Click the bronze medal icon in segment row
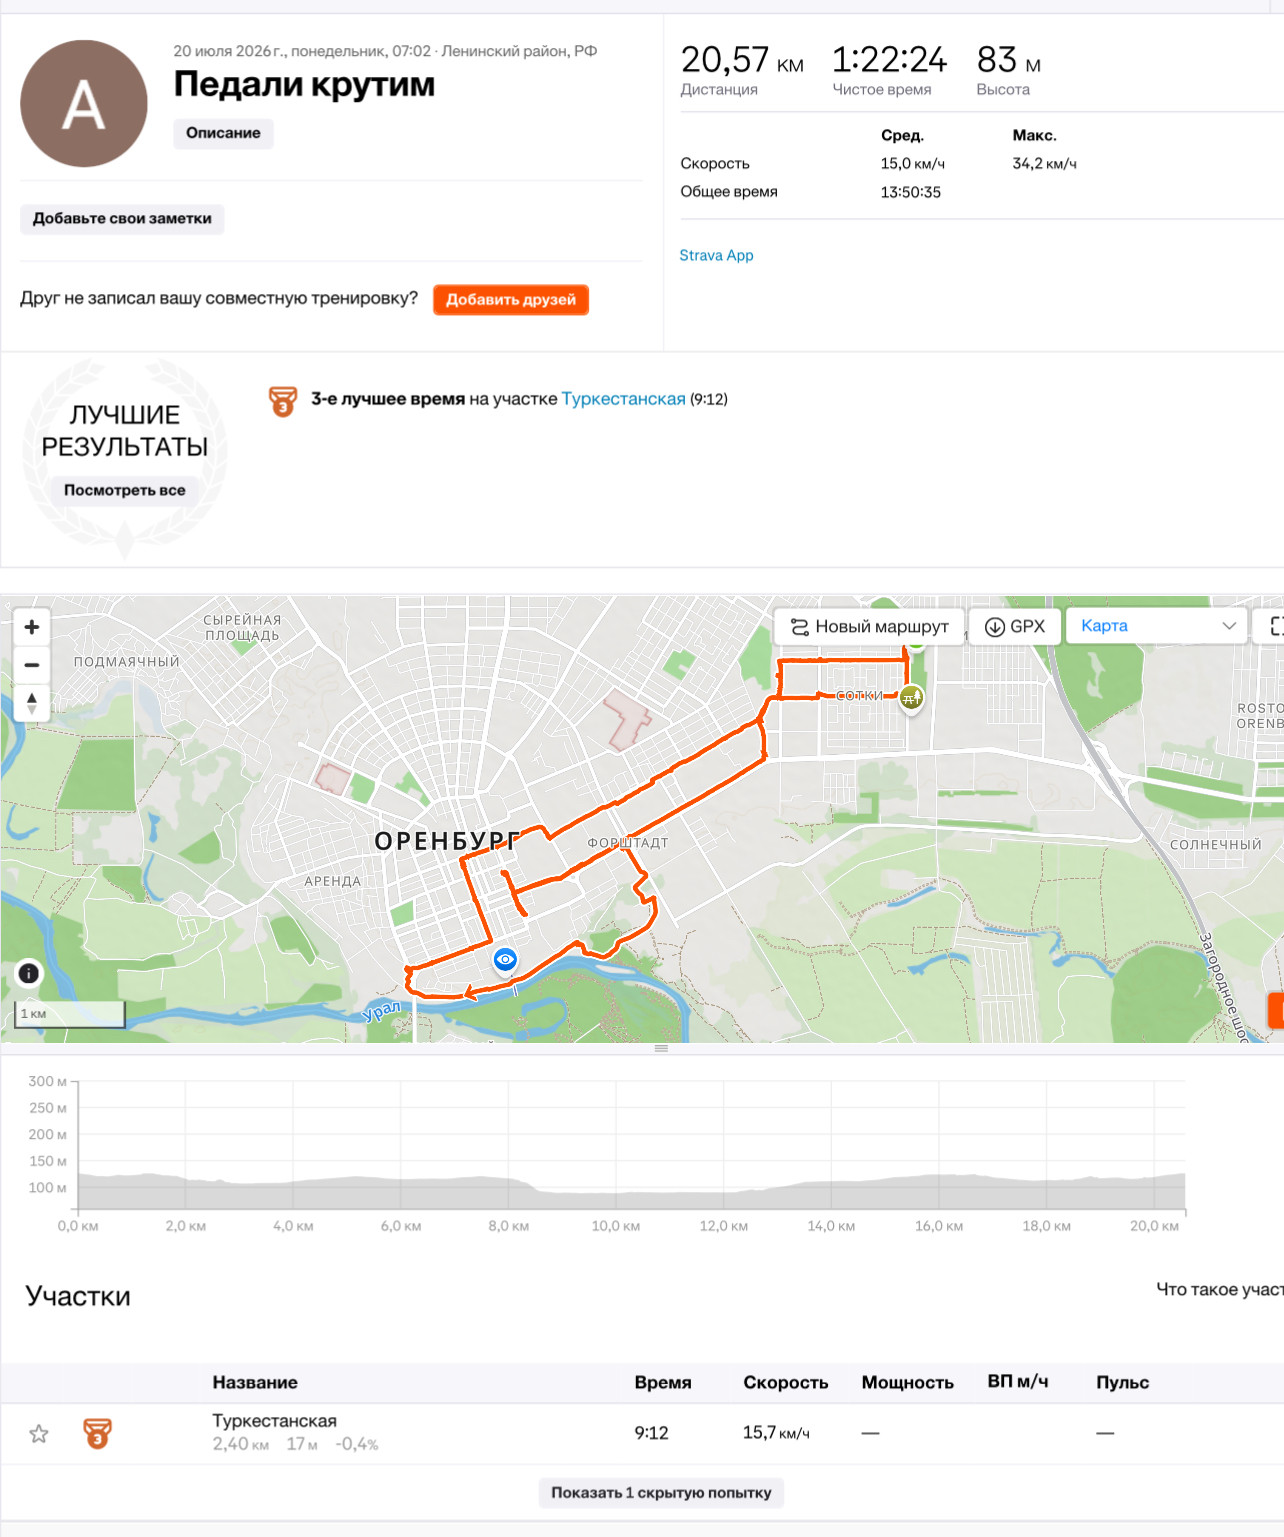1284x1537 pixels. coord(97,1434)
